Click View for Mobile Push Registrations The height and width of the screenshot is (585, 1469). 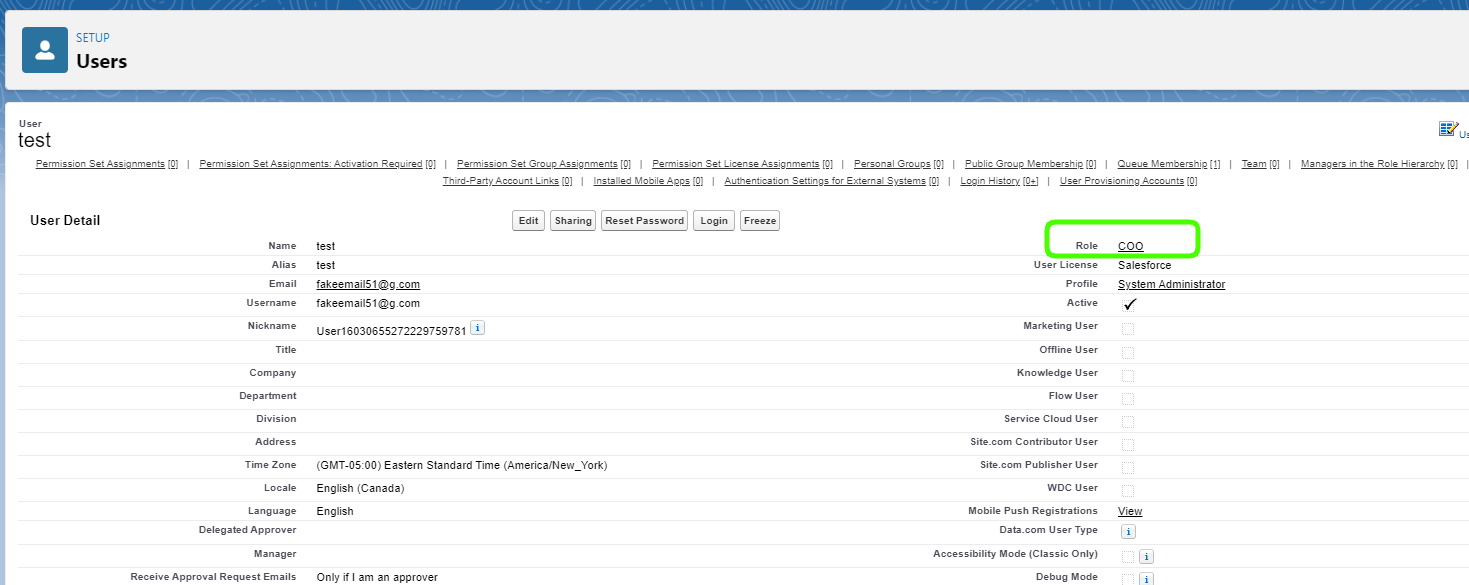(1130, 511)
